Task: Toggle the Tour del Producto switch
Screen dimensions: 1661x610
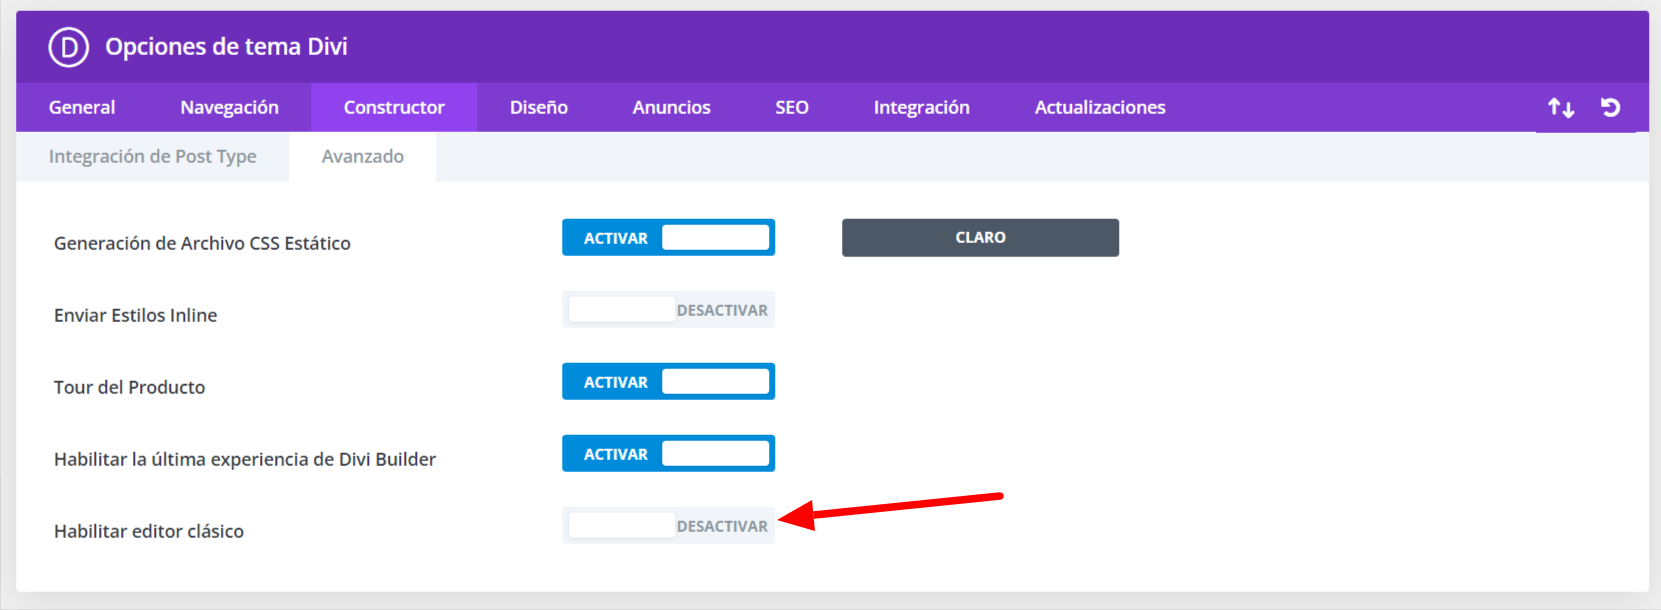Action: pos(668,382)
